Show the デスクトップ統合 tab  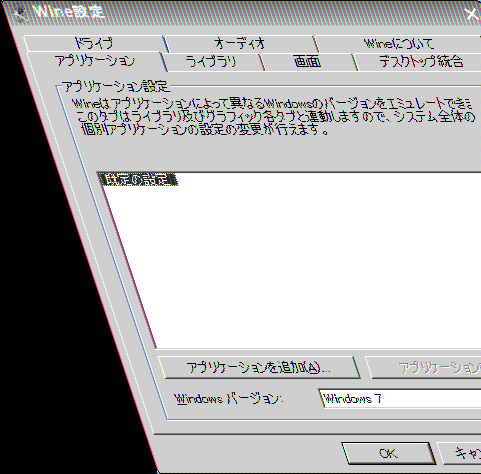[420, 62]
